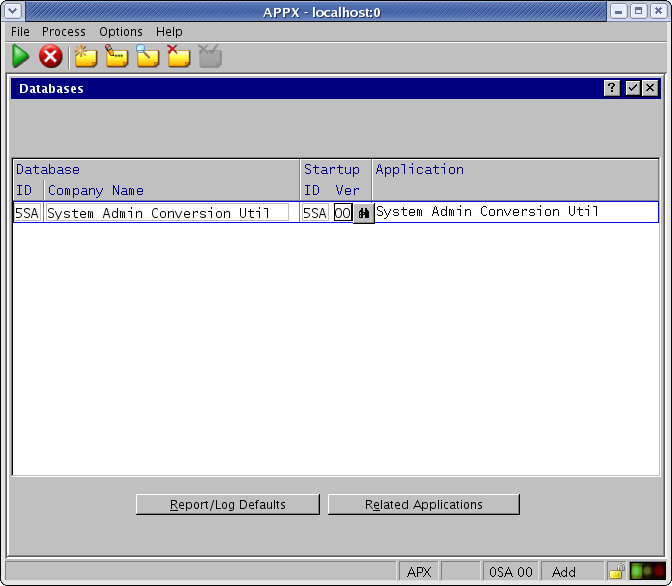This screenshot has width=672, height=586.
Task: Click the checkmark icon in Databases header
Action: [x=632, y=88]
